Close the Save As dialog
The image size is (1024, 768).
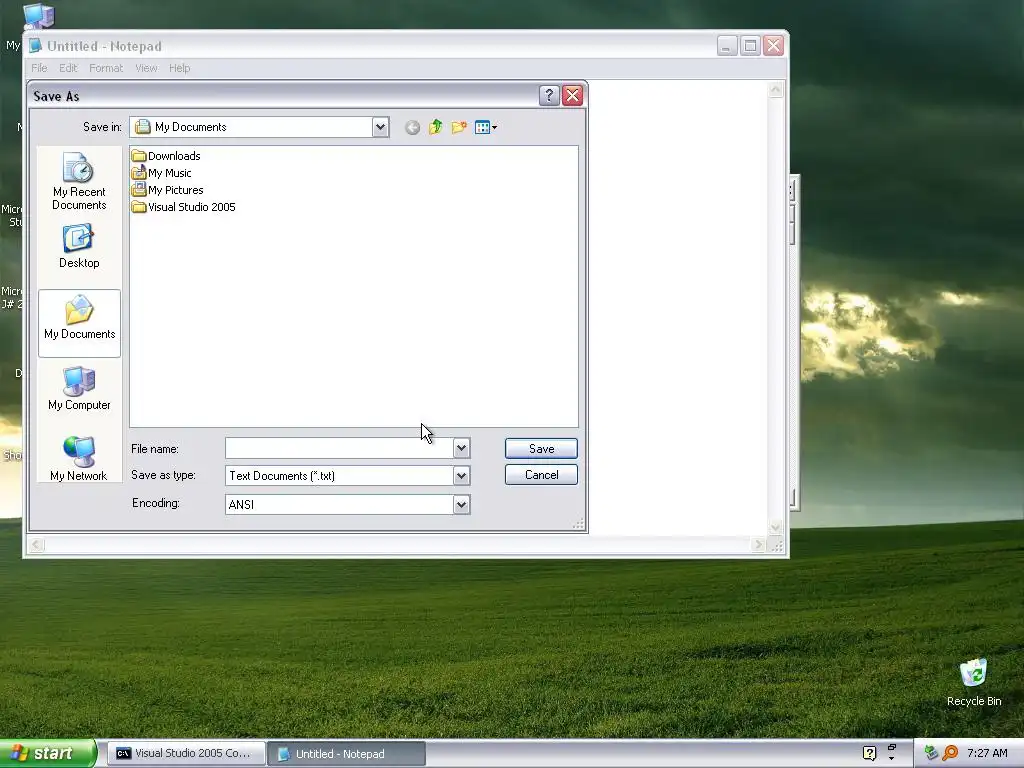(x=573, y=95)
